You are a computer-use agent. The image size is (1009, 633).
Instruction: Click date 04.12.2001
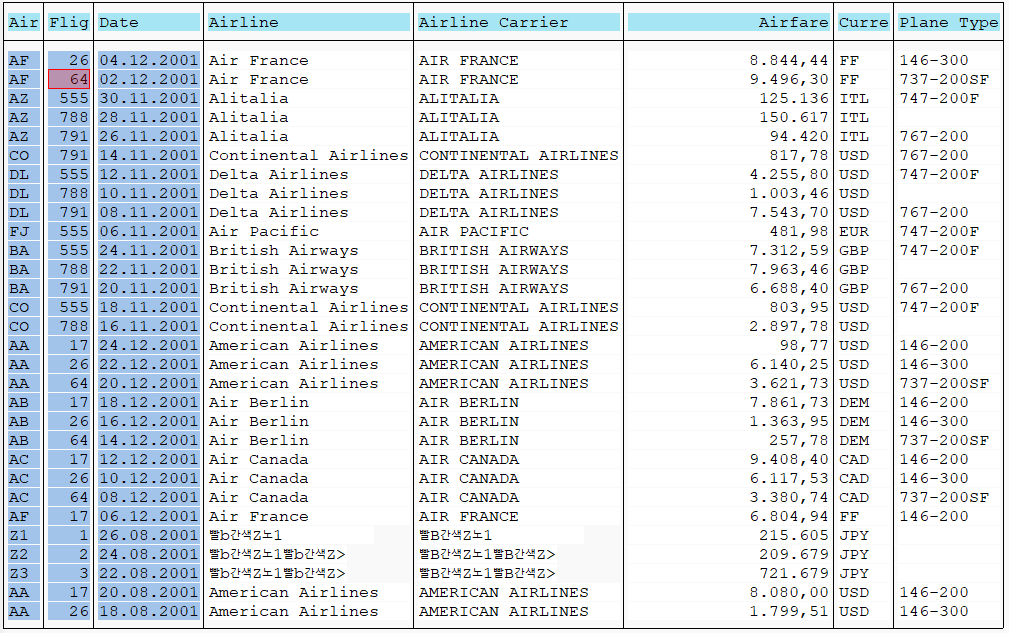click(149, 60)
